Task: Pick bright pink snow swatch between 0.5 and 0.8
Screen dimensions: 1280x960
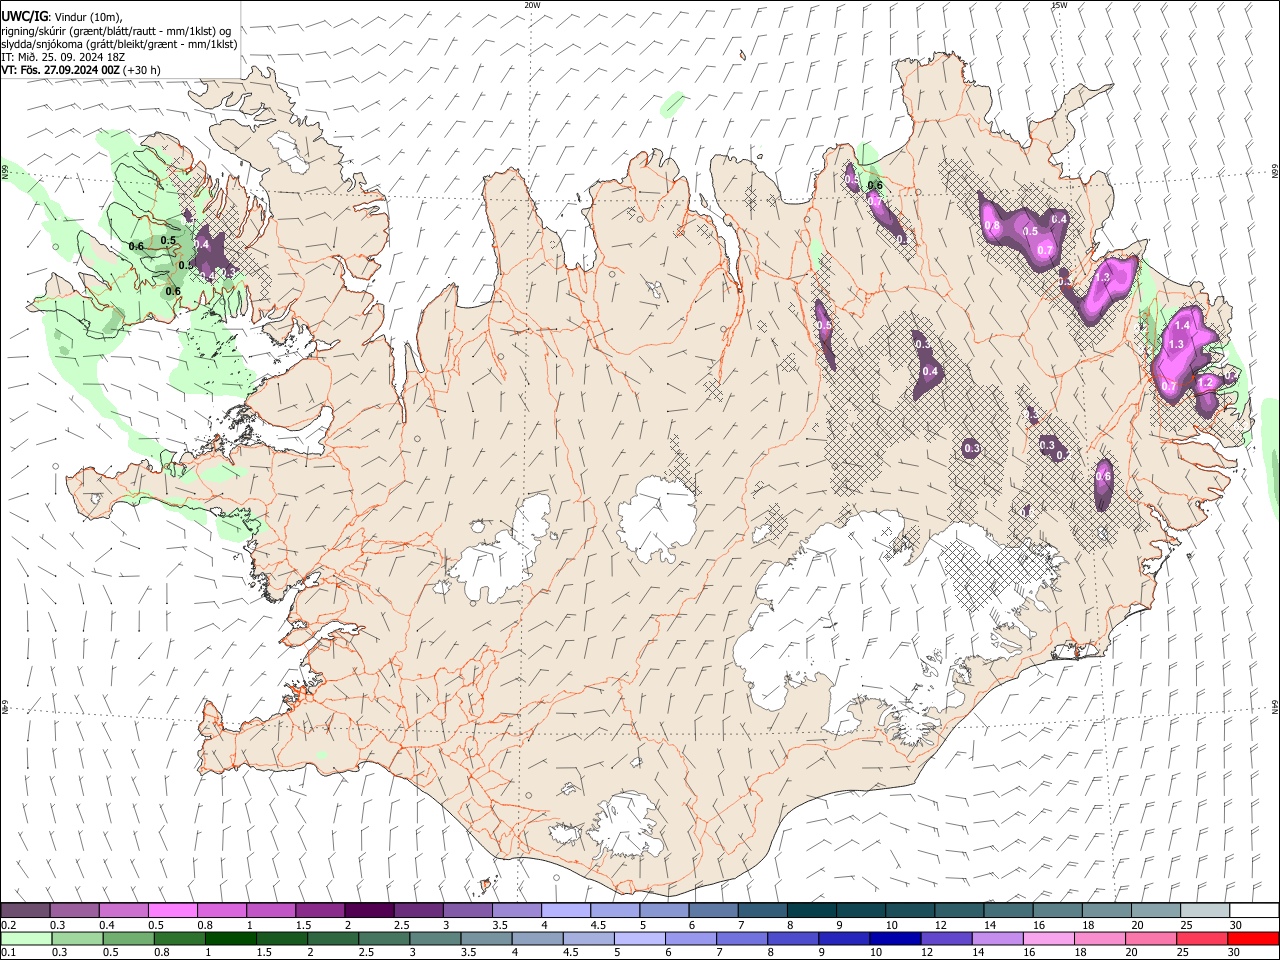Action: point(172,910)
